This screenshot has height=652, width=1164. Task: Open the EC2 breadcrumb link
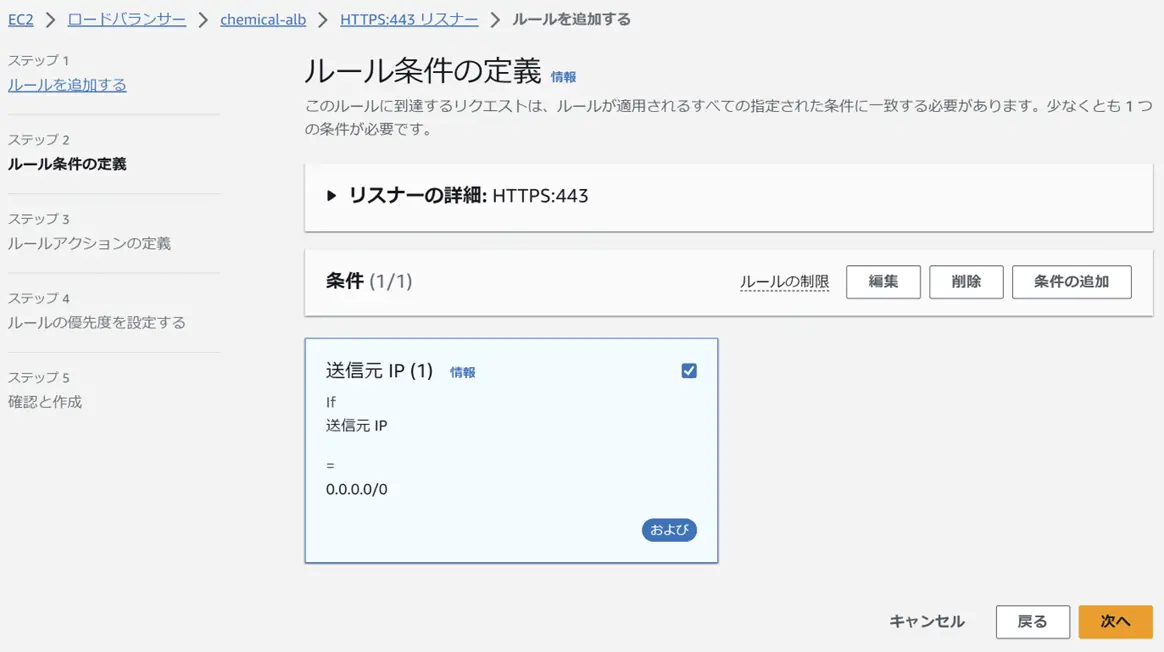pyautogui.click(x=21, y=19)
